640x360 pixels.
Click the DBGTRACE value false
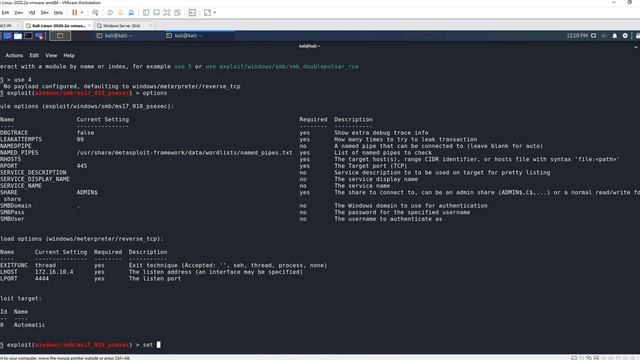(85, 133)
